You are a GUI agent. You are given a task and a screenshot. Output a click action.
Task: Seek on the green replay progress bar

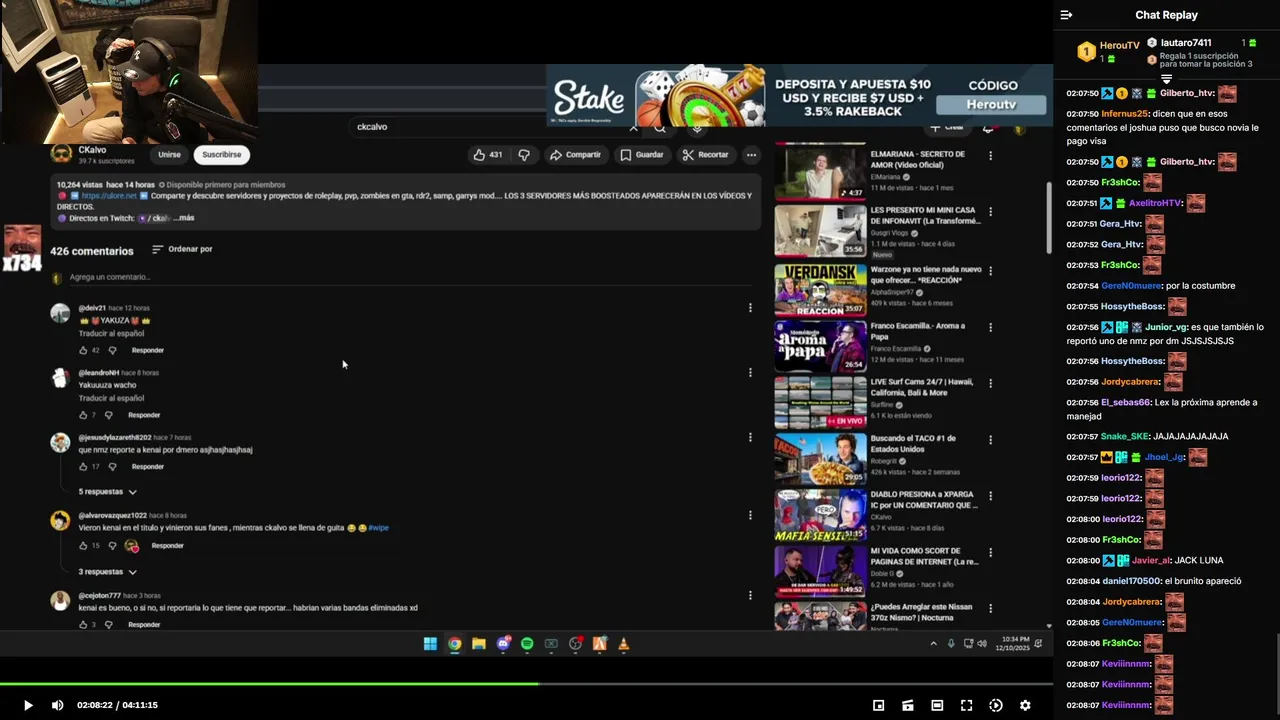coord(526,684)
